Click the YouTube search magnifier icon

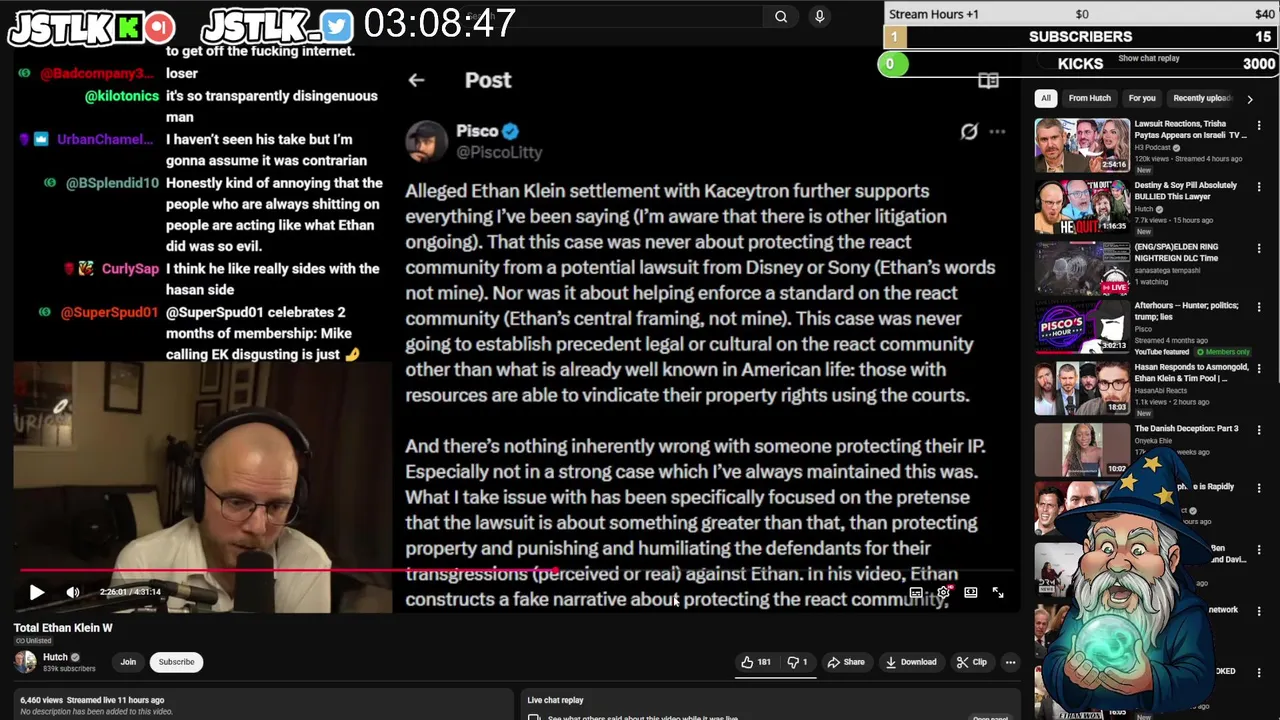781,16
